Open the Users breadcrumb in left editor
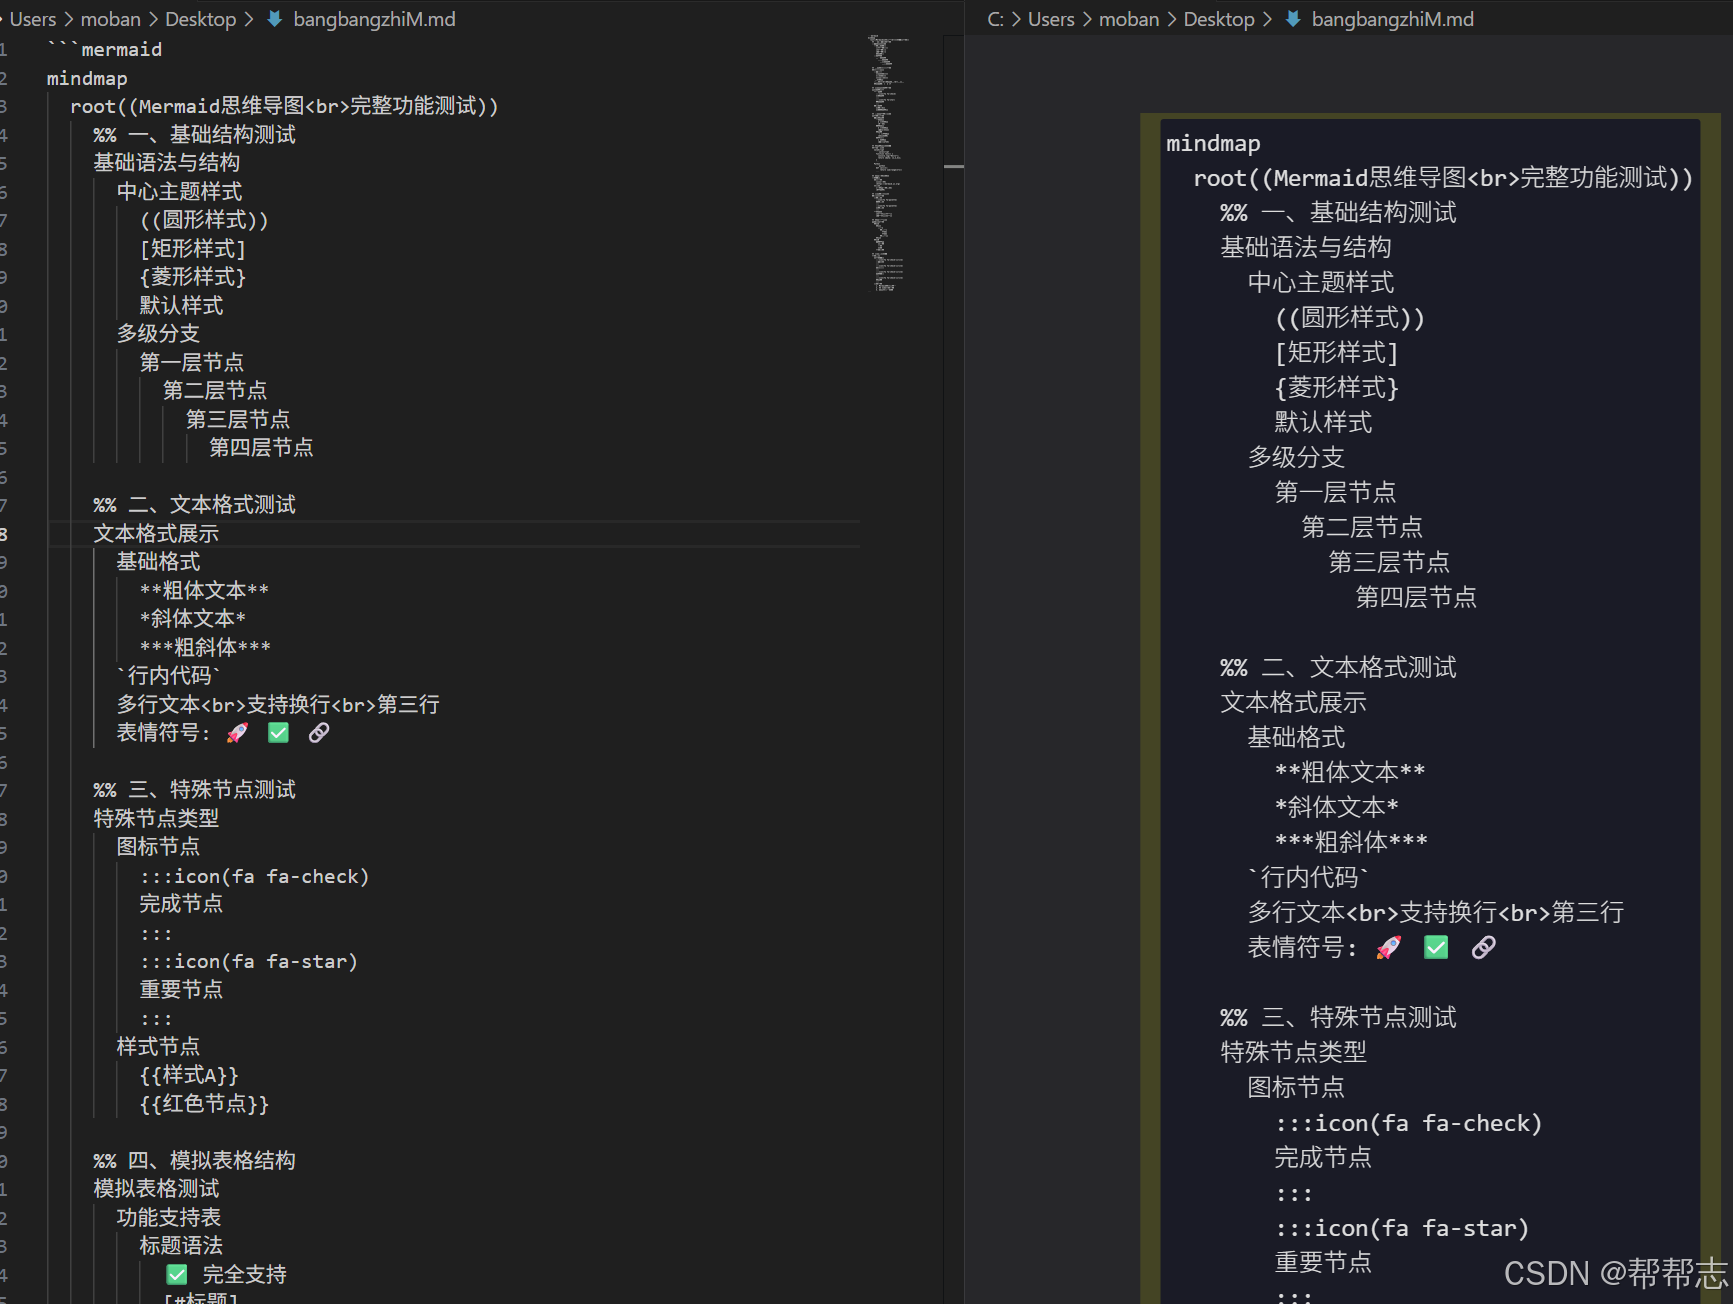Screen dimensions: 1733x1304 coord(33,19)
